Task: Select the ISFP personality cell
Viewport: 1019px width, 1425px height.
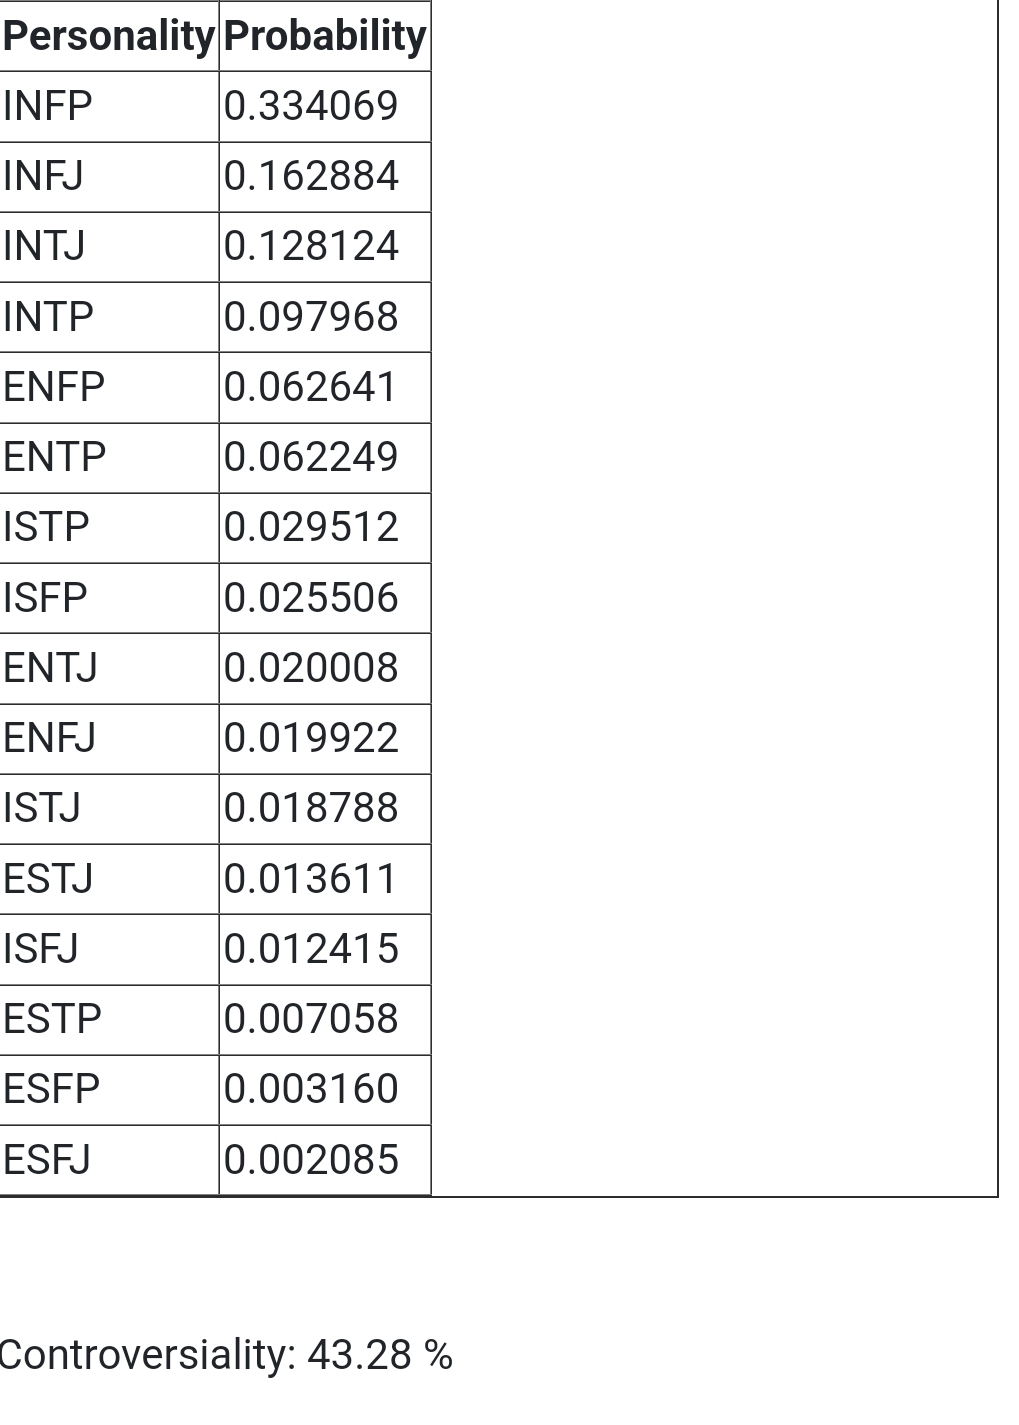Action: coord(108,598)
